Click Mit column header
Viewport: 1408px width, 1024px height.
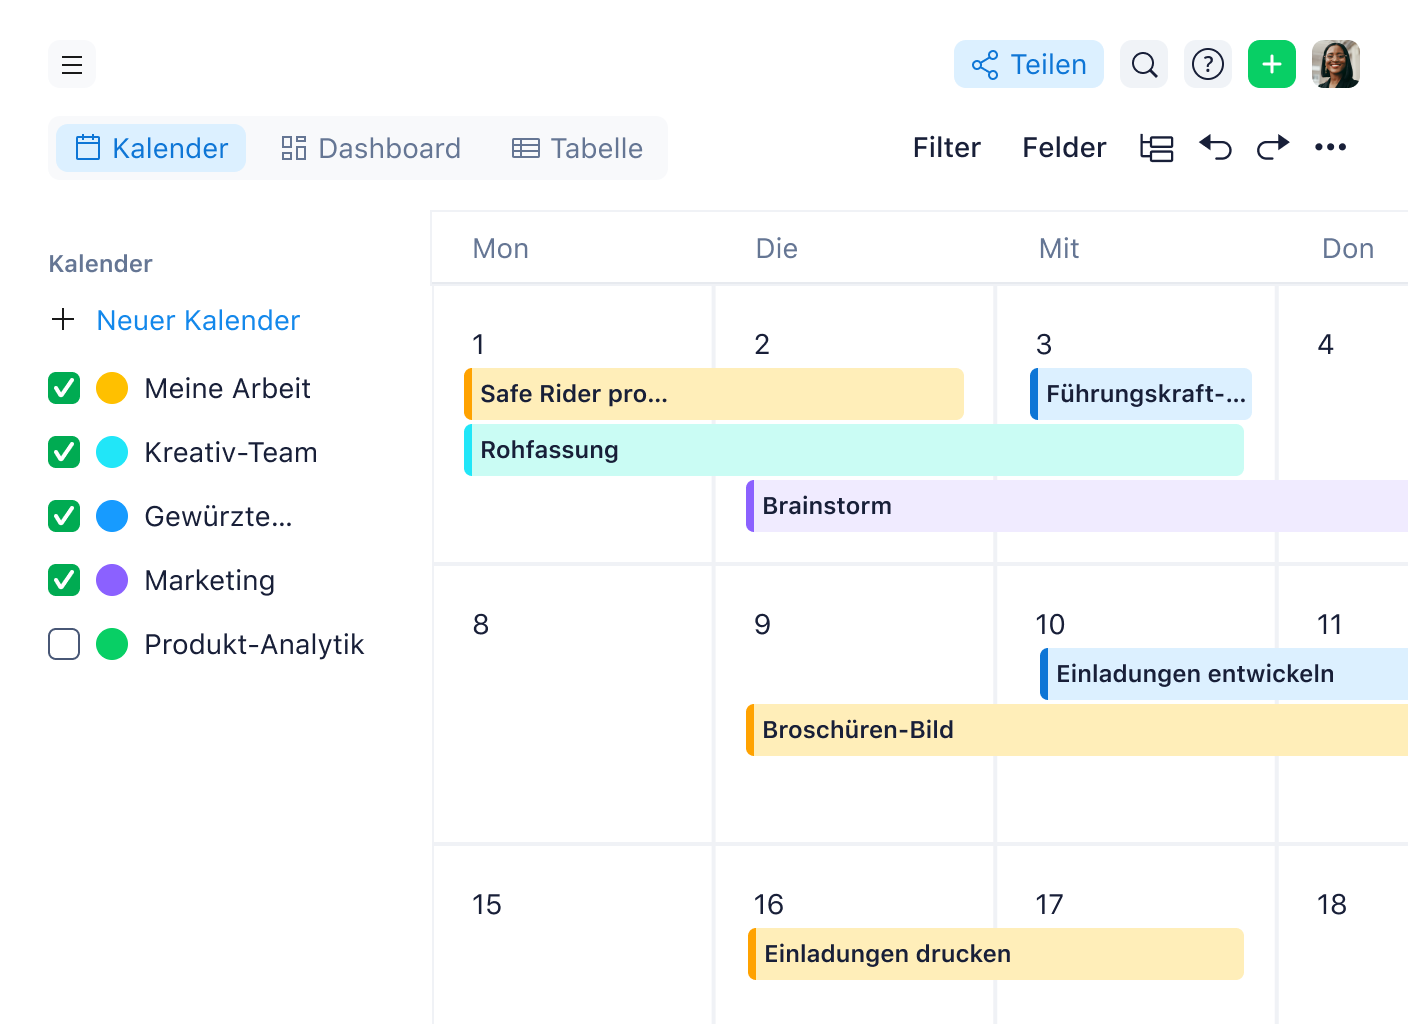pos(1059,248)
